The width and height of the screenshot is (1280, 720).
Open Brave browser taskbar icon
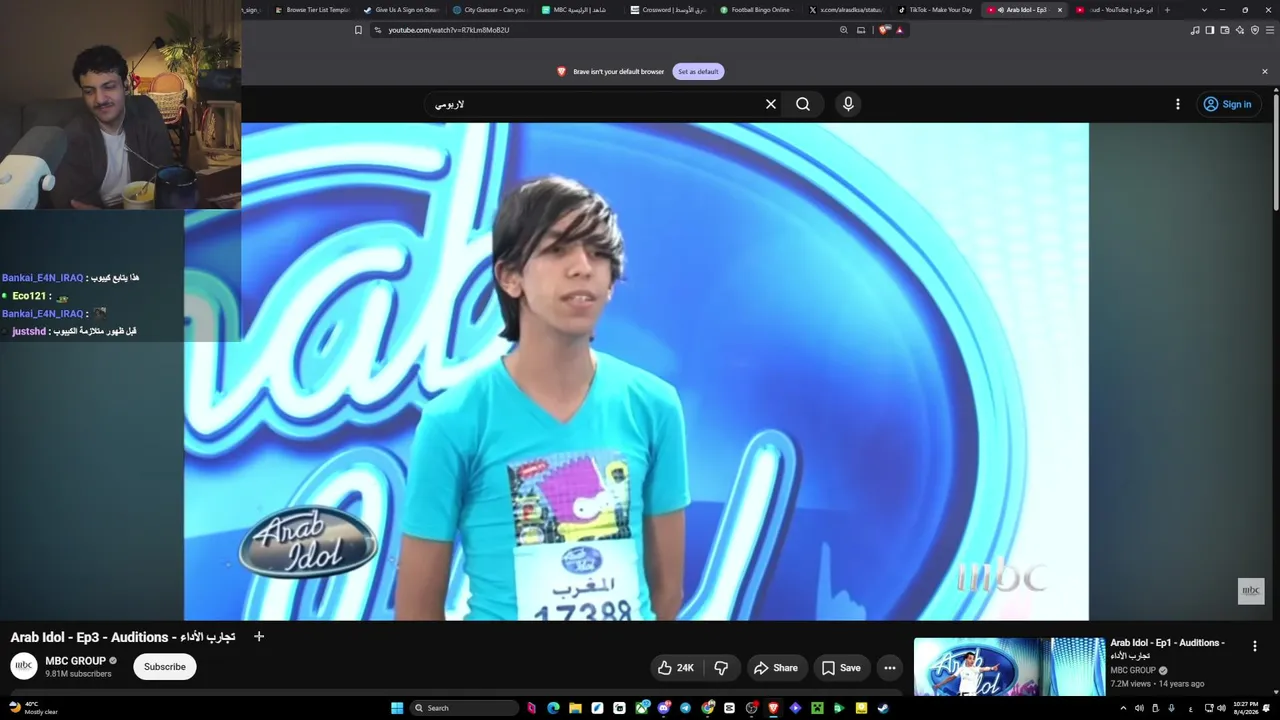point(773,708)
